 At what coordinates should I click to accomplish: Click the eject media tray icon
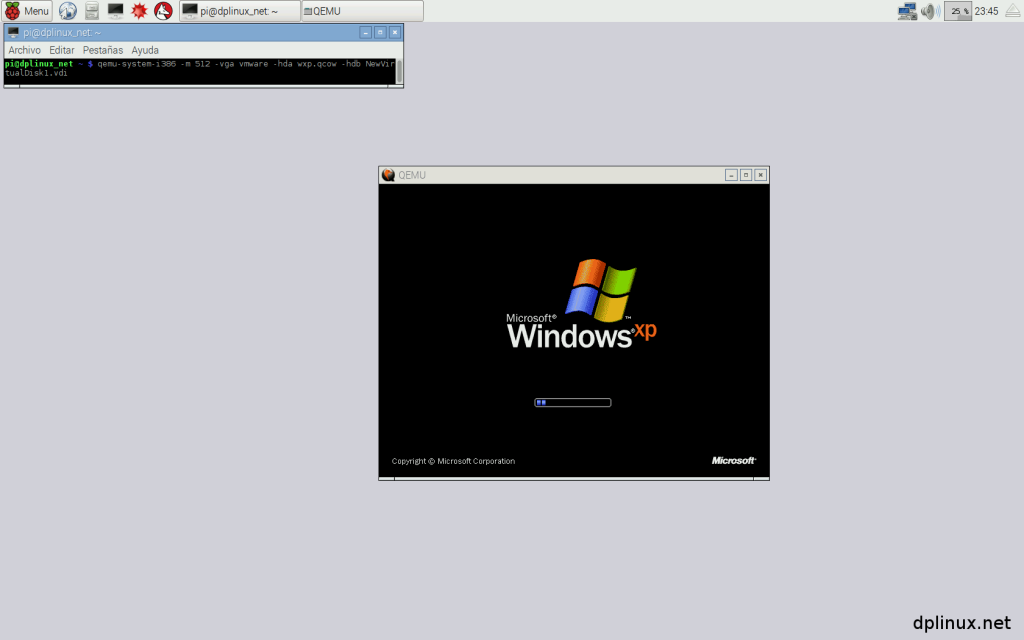pos(1011,11)
